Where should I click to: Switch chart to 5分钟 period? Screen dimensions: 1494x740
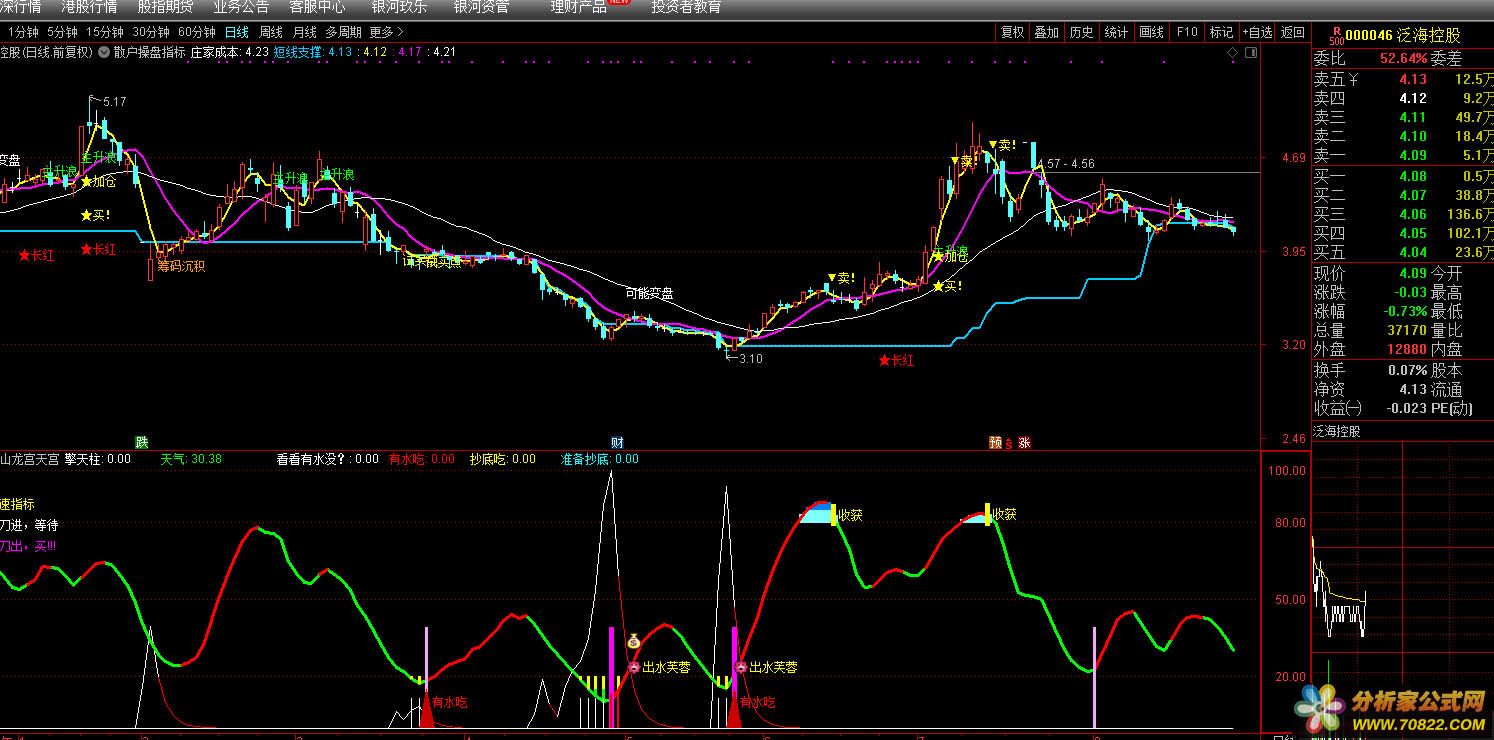coord(62,32)
